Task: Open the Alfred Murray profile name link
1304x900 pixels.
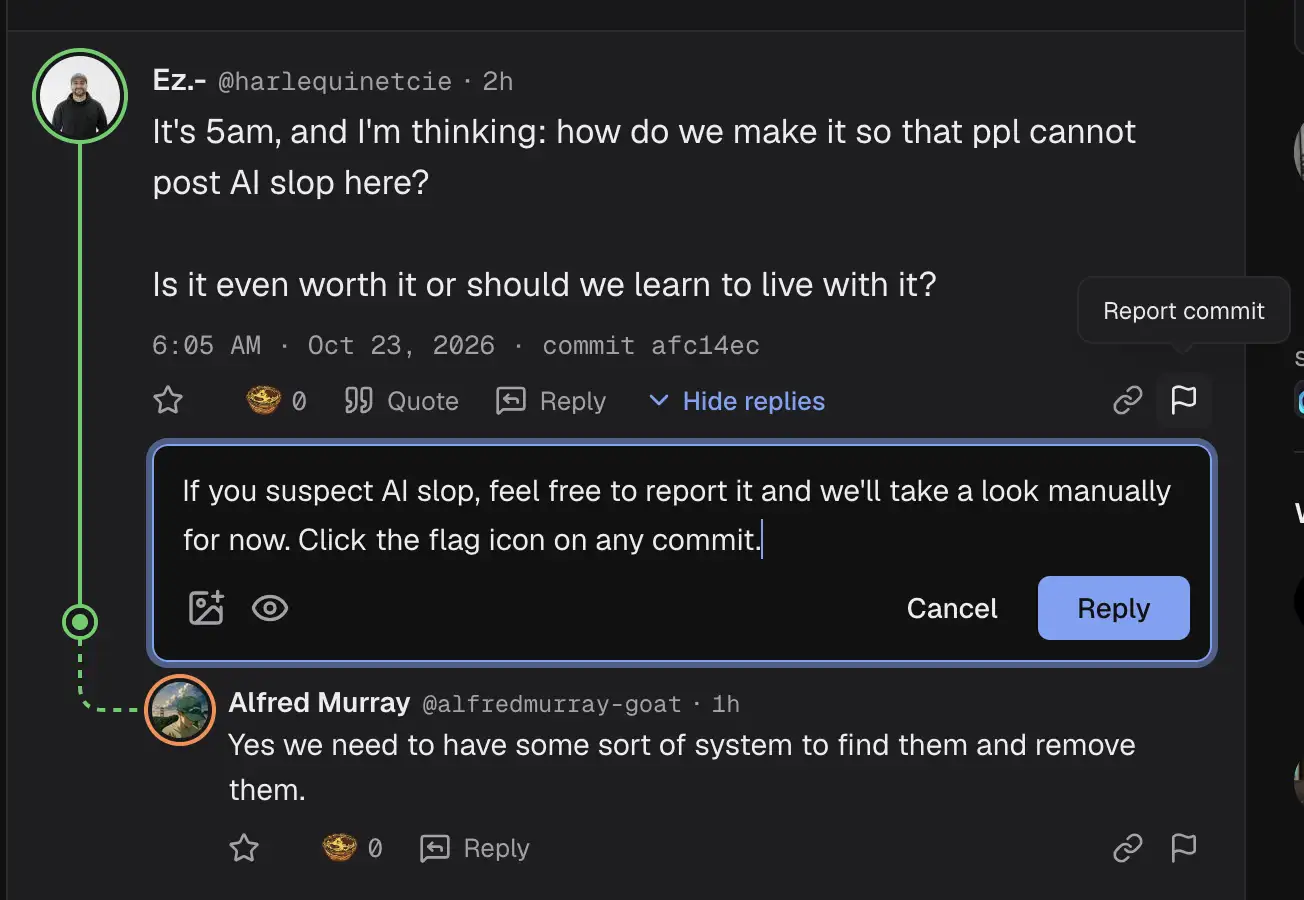Action: click(x=319, y=703)
